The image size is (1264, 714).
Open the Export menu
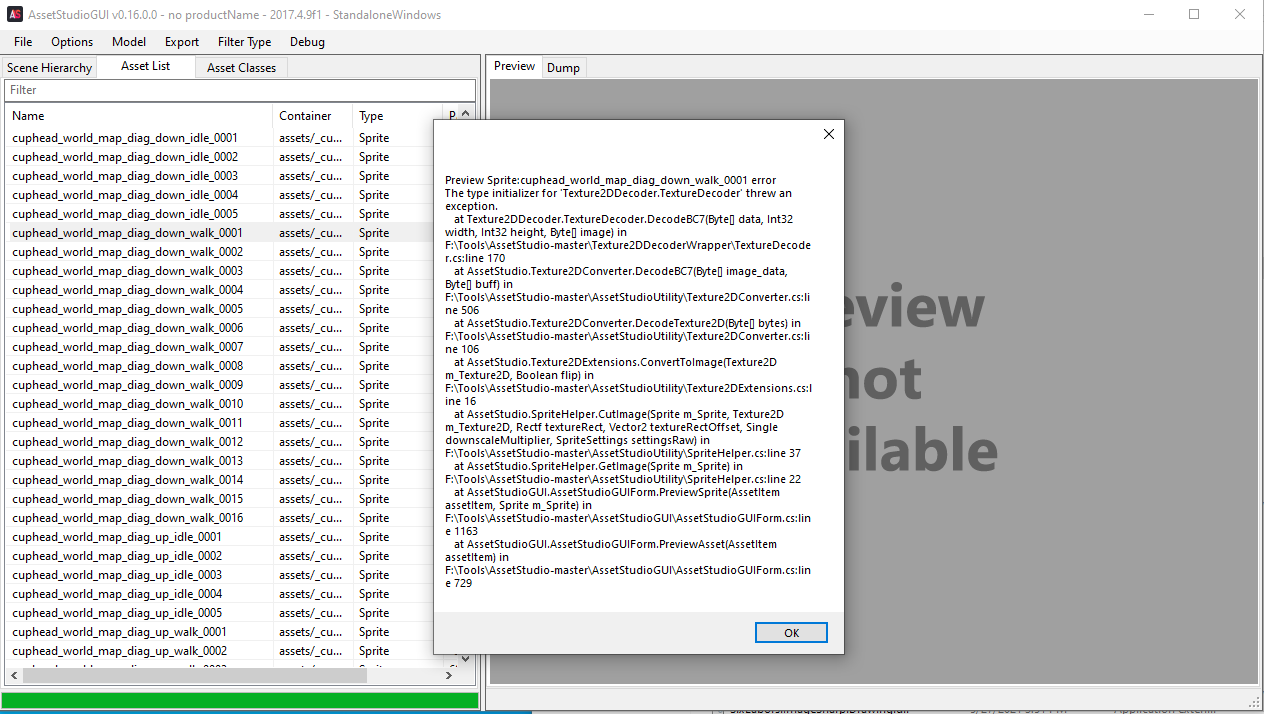[182, 42]
